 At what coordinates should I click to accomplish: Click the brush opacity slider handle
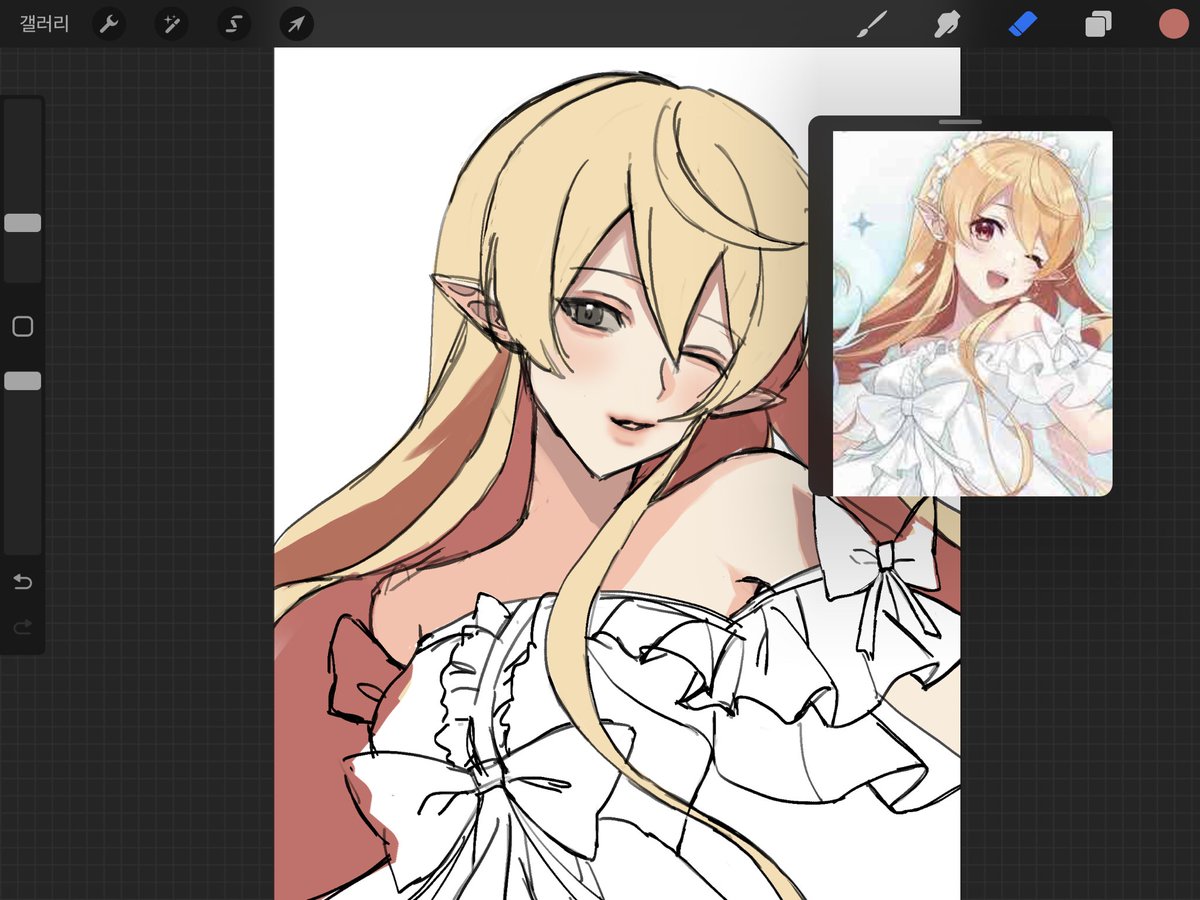22,381
